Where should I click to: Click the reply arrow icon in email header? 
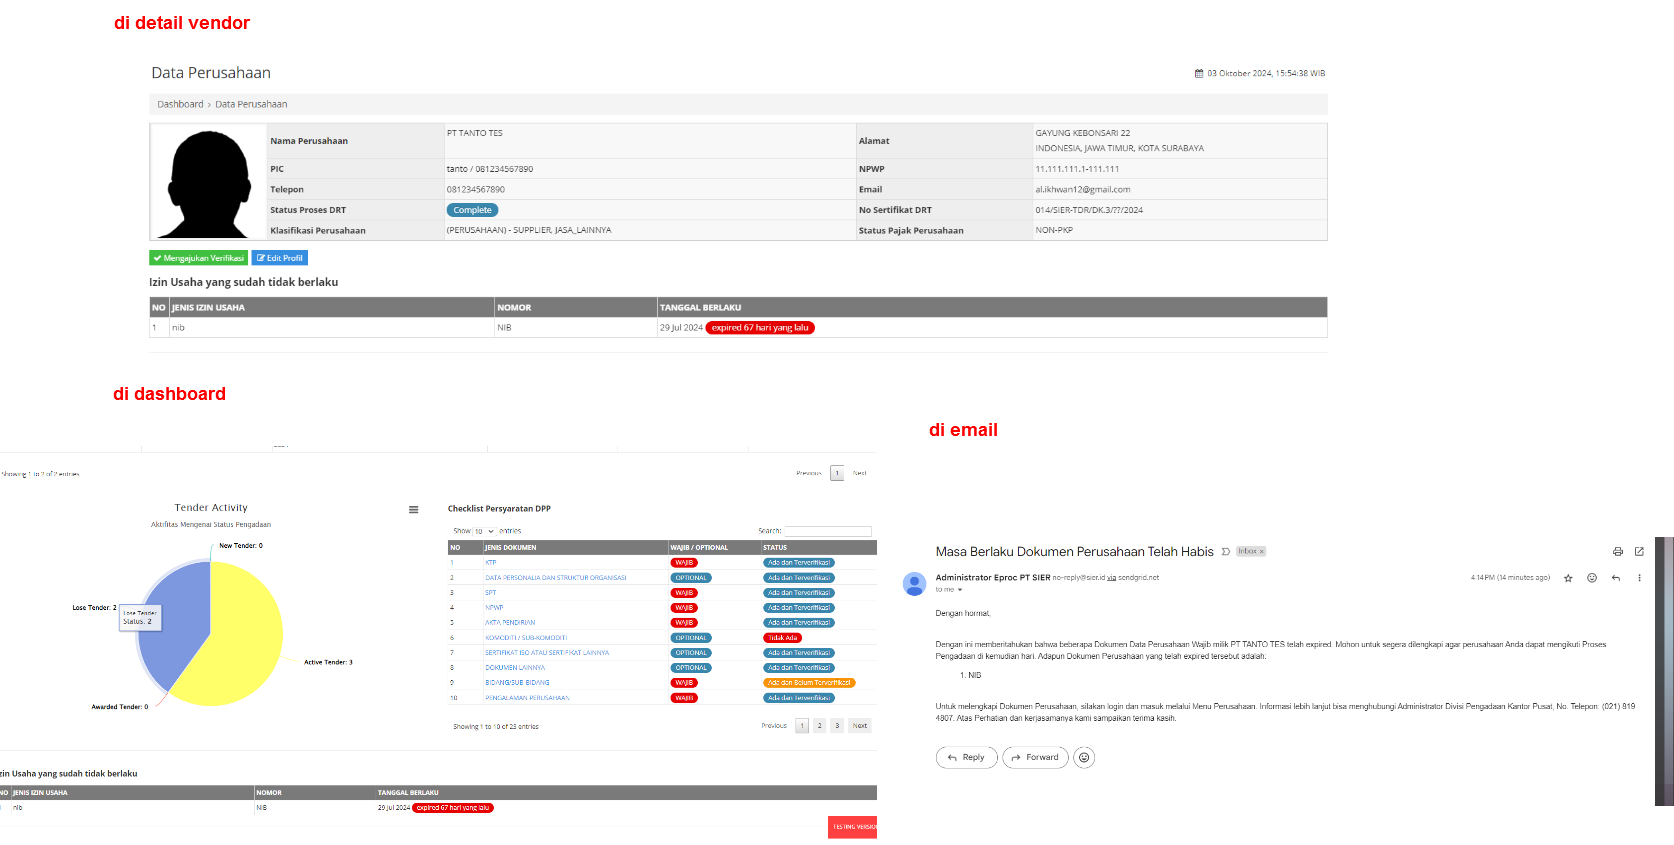click(1616, 578)
